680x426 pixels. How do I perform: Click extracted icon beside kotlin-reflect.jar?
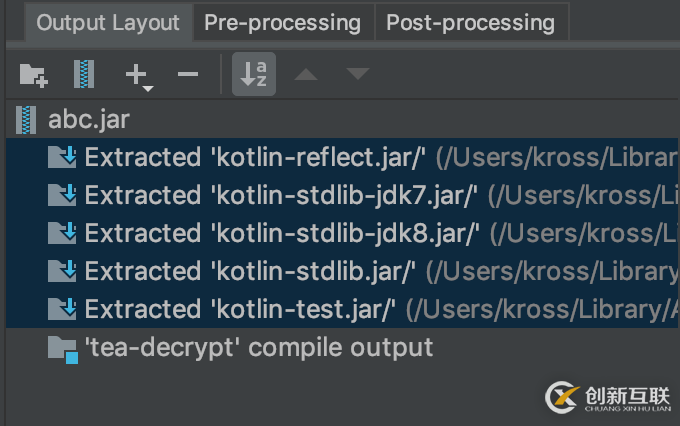[x=63, y=157]
